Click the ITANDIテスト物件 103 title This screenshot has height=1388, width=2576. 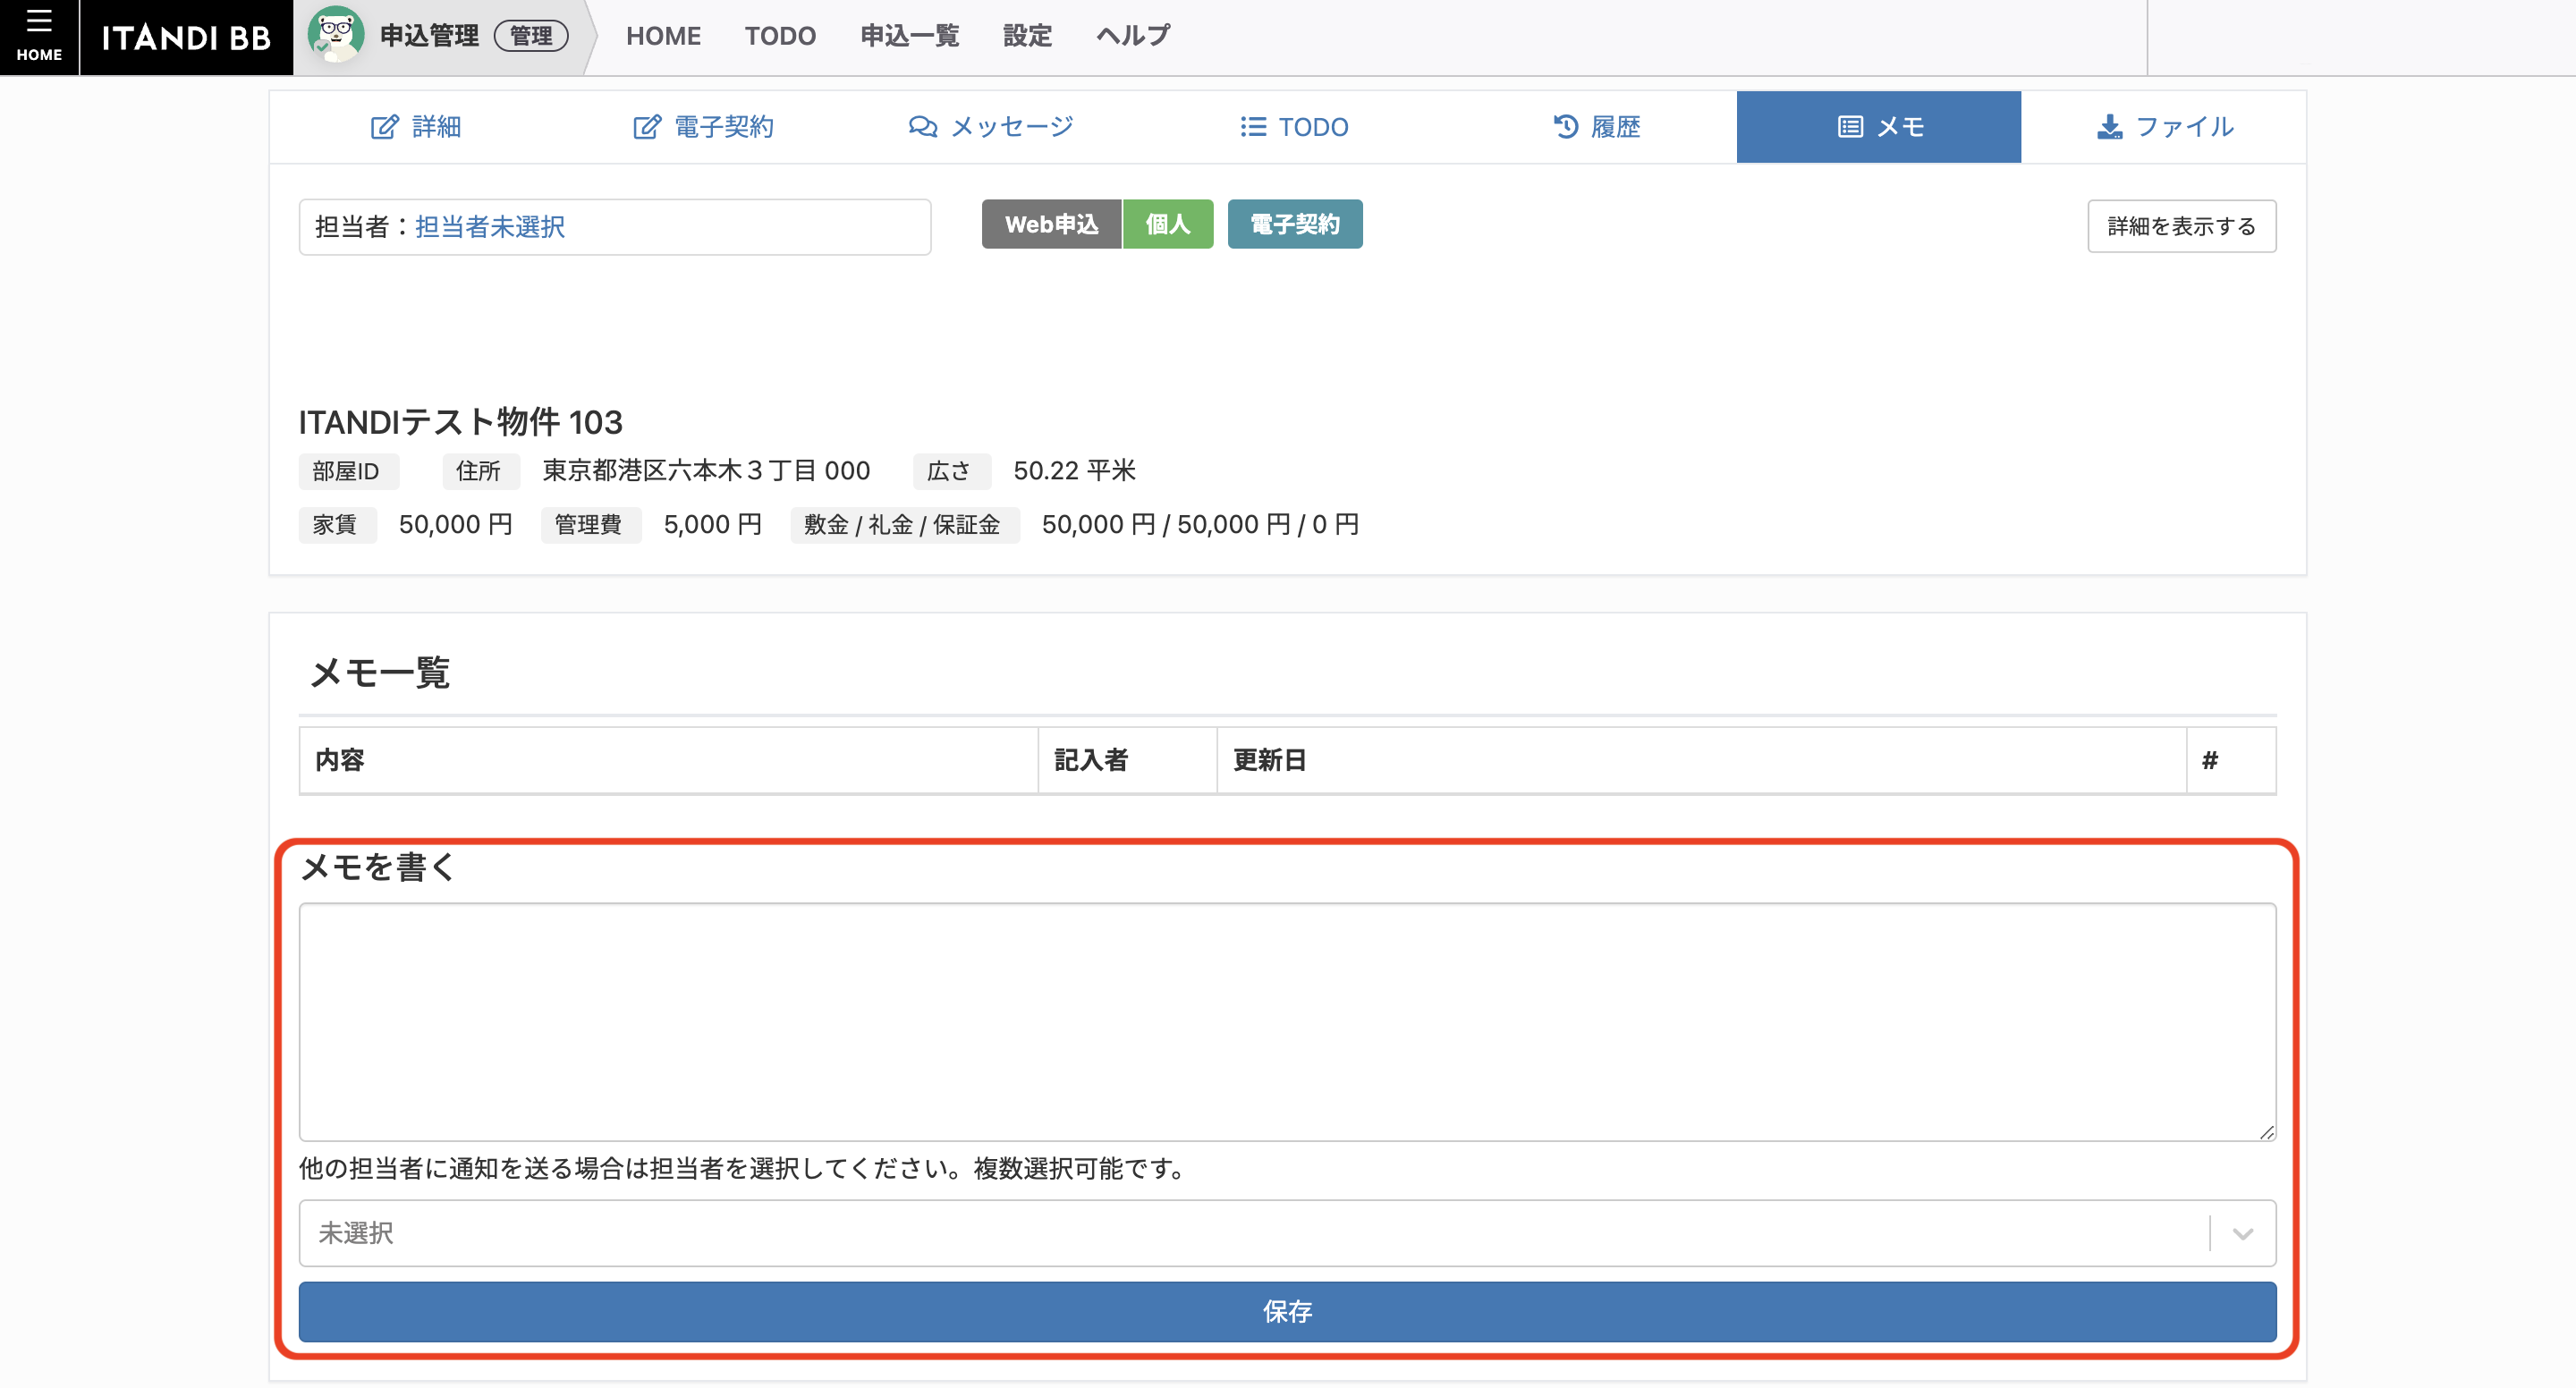tap(460, 422)
